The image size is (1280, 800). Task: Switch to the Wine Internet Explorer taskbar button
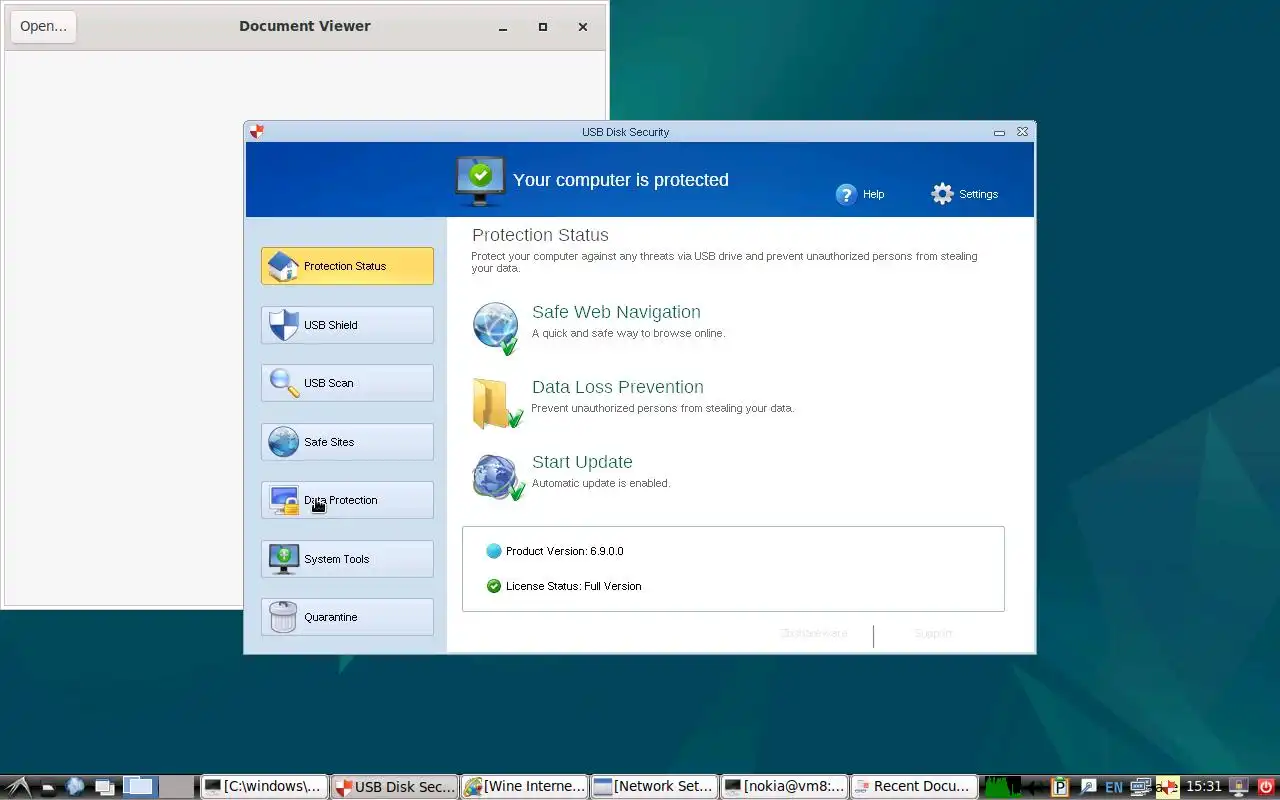(x=524, y=787)
